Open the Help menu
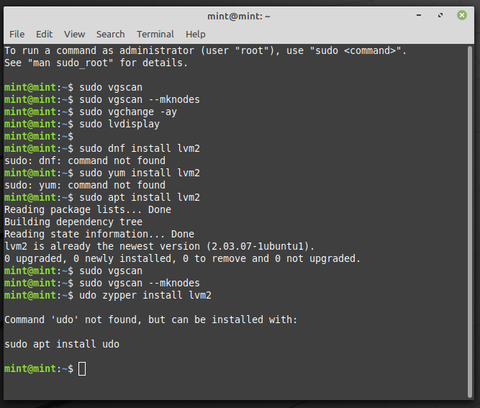Viewport: 480px width, 408px height. pos(195,34)
